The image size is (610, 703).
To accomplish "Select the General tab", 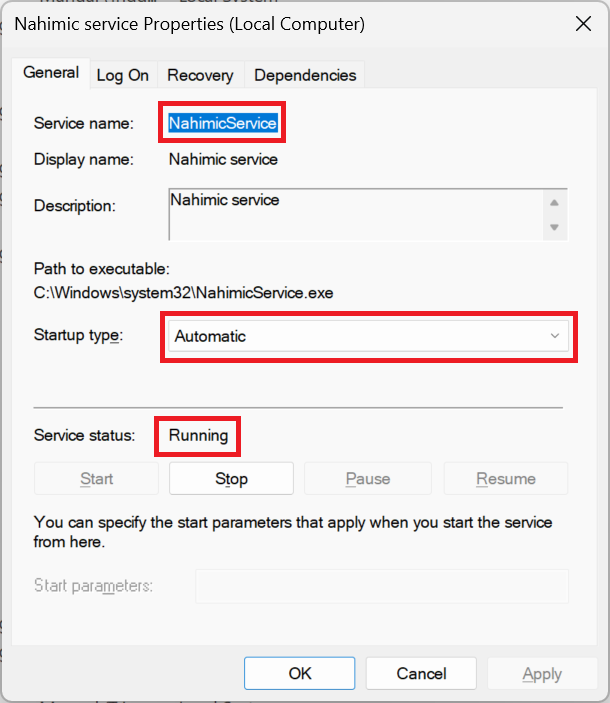I will click(51, 73).
